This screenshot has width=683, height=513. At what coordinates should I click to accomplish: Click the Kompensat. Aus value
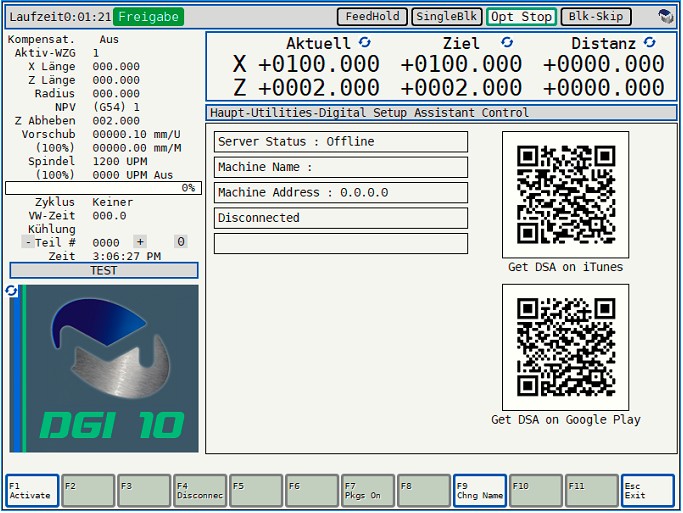pyautogui.click(x=109, y=40)
